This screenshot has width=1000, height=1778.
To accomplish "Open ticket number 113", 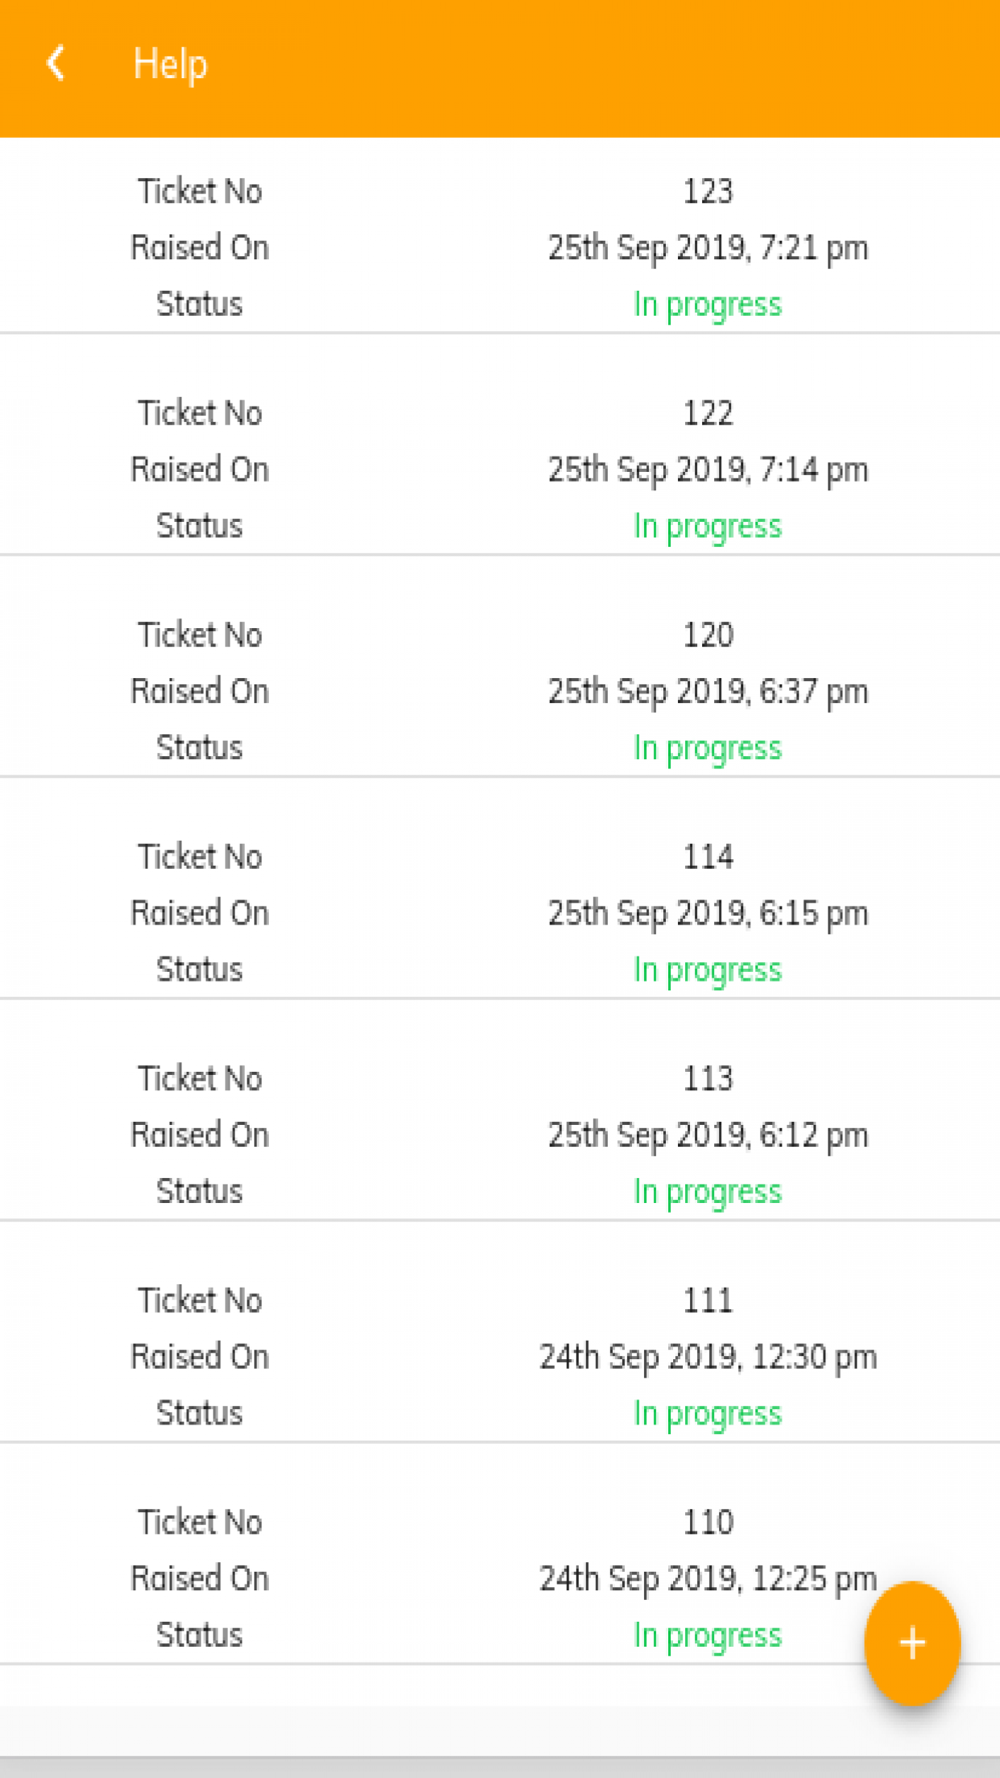I will (707, 1079).
